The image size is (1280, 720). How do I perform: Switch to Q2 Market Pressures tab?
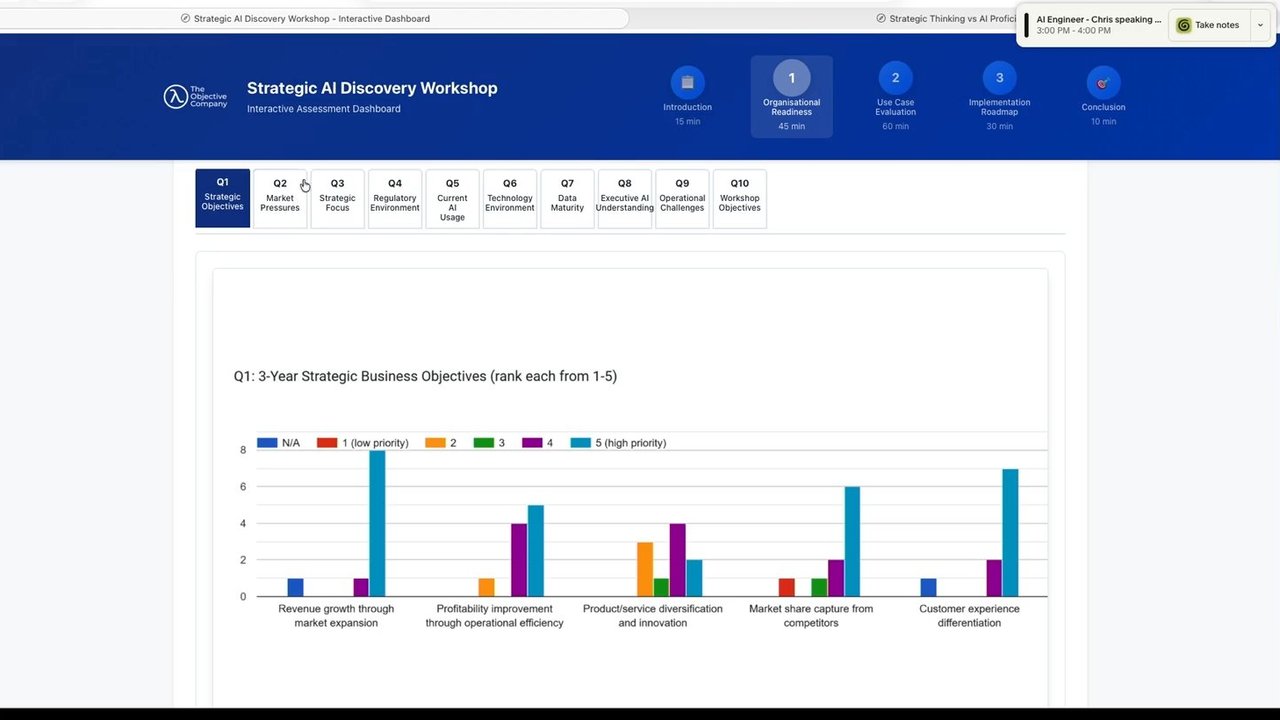tap(280, 198)
